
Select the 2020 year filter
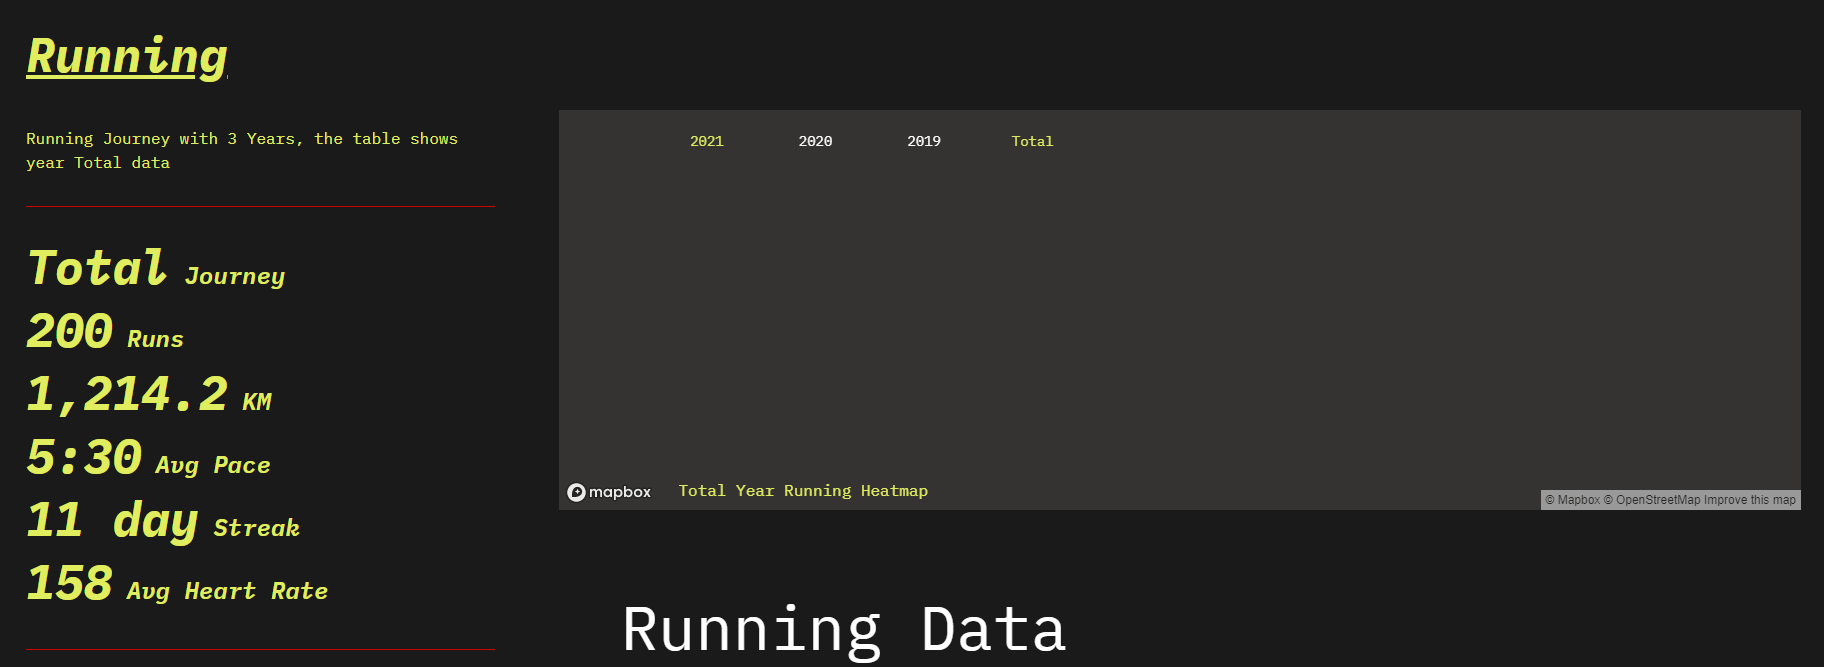(815, 141)
